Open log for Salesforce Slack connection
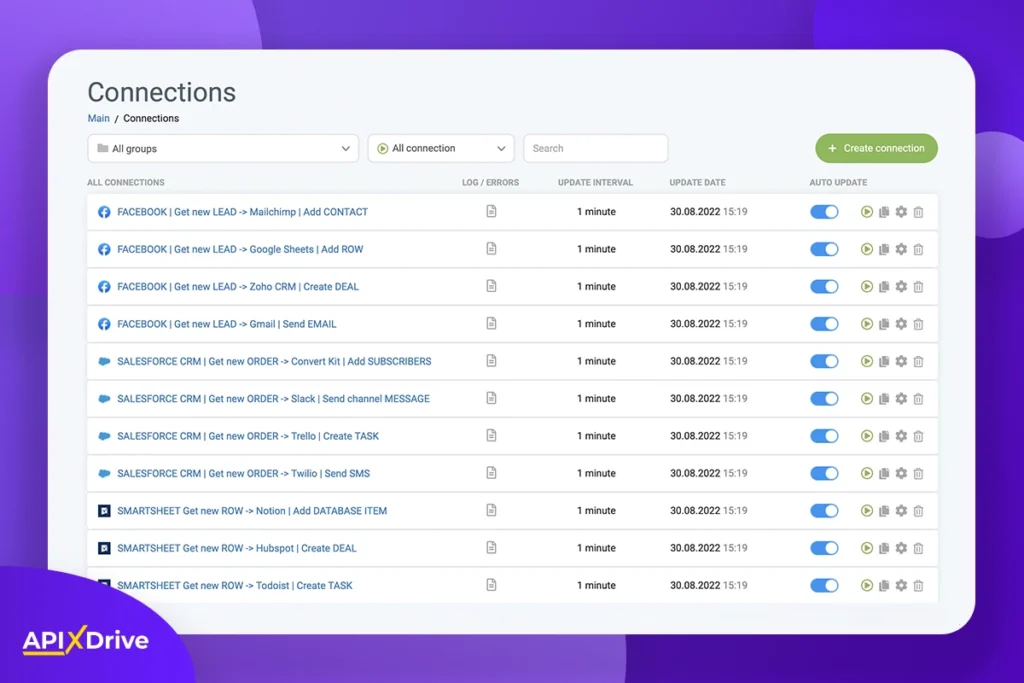This screenshot has height=683, width=1024. [x=491, y=399]
